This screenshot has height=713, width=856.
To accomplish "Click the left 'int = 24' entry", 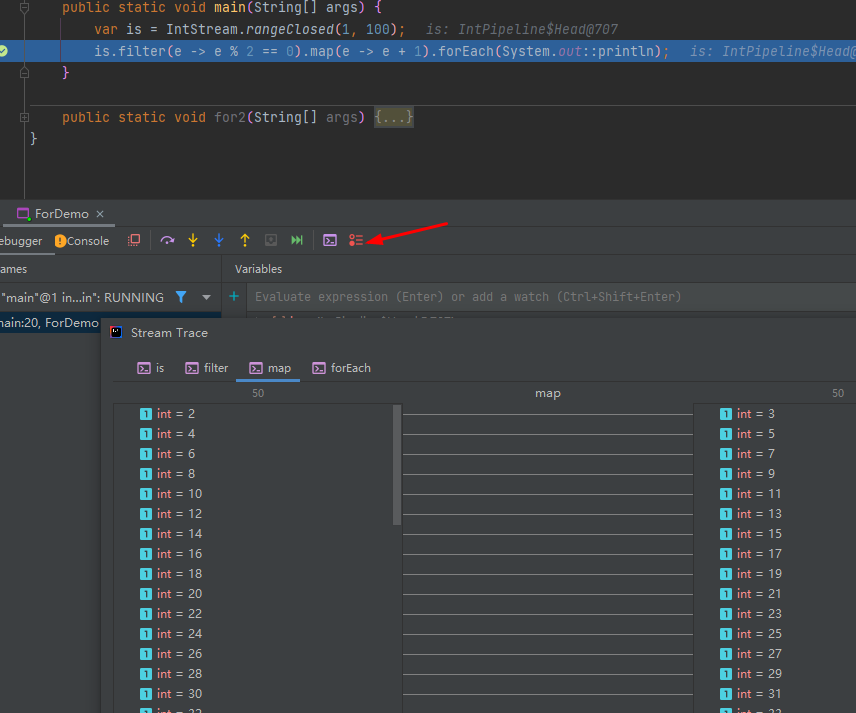I will click(x=171, y=634).
